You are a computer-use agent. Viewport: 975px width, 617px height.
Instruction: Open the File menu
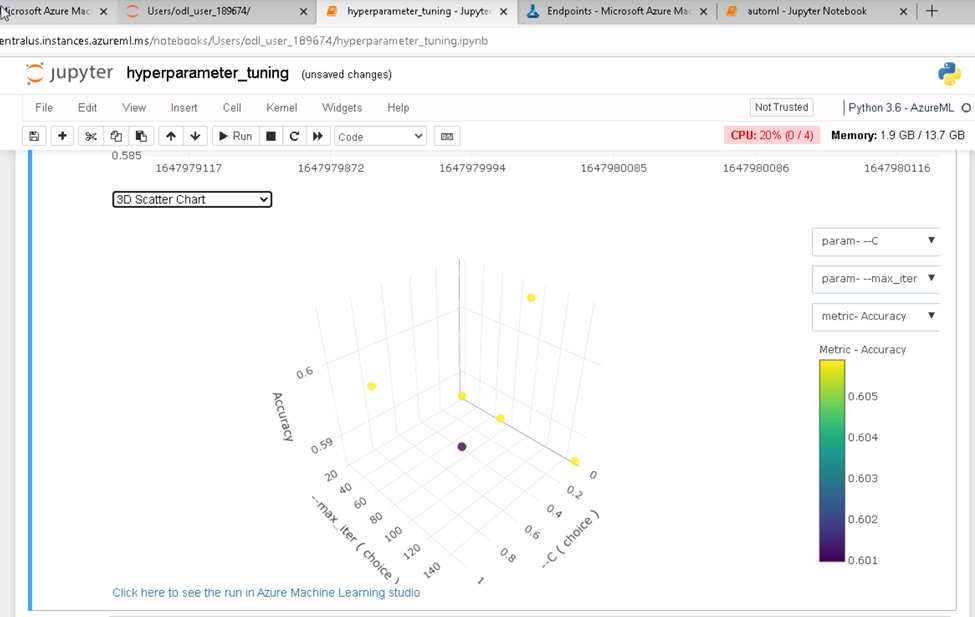44,108
